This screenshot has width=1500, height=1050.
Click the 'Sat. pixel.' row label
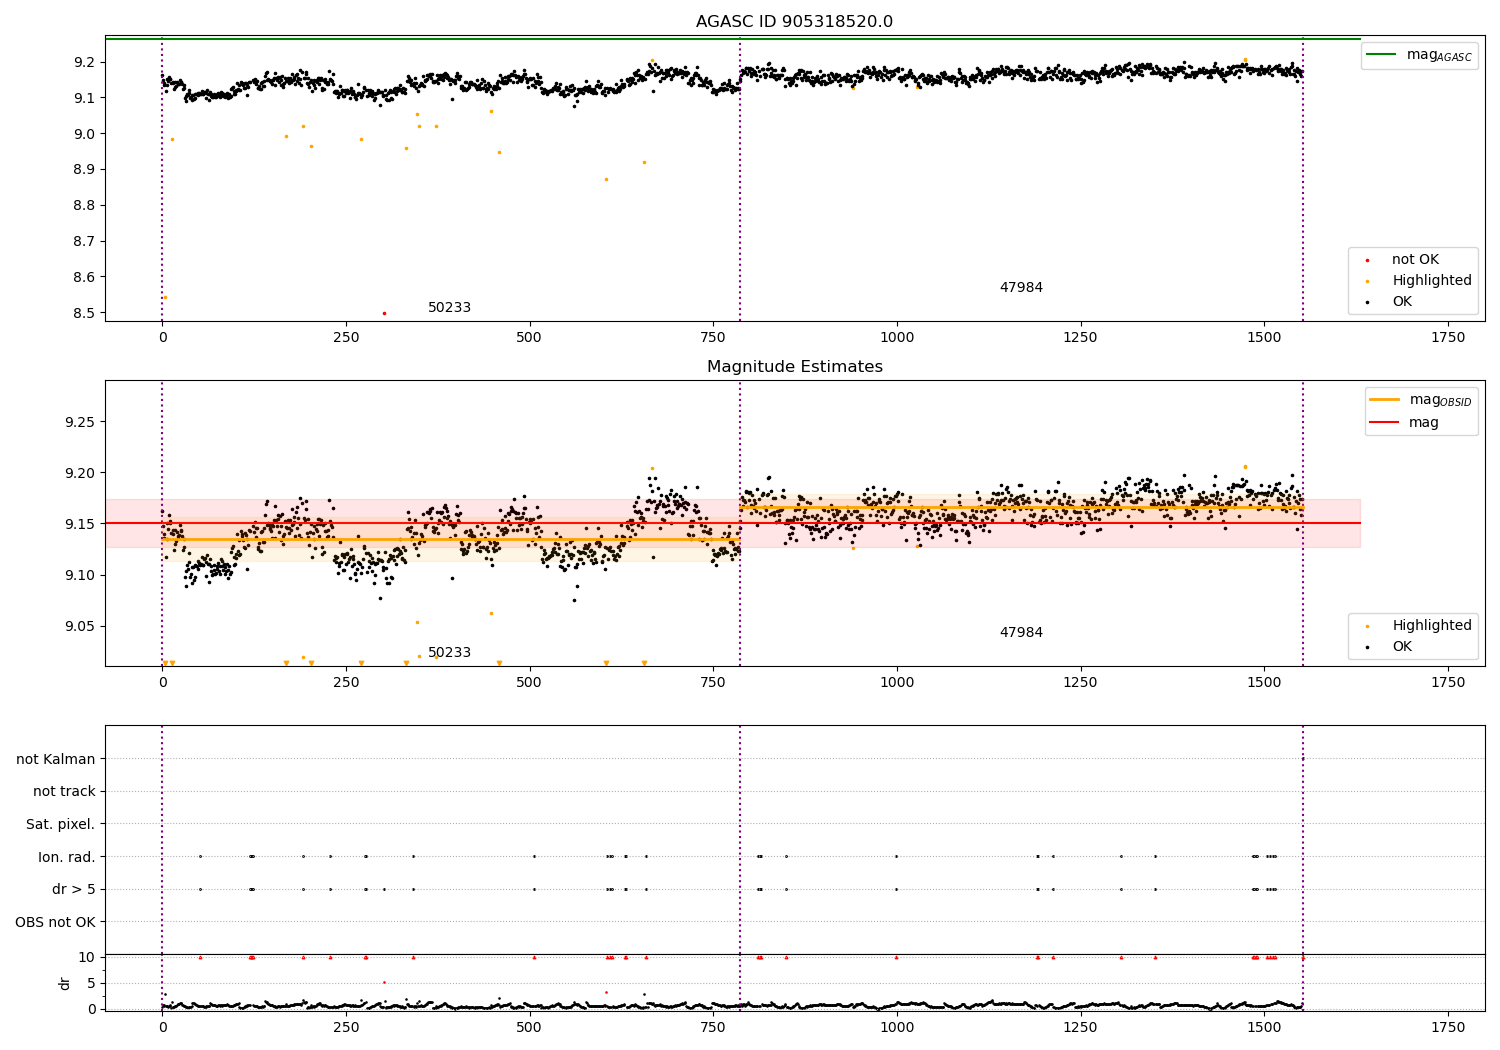(x=61, y=825)
